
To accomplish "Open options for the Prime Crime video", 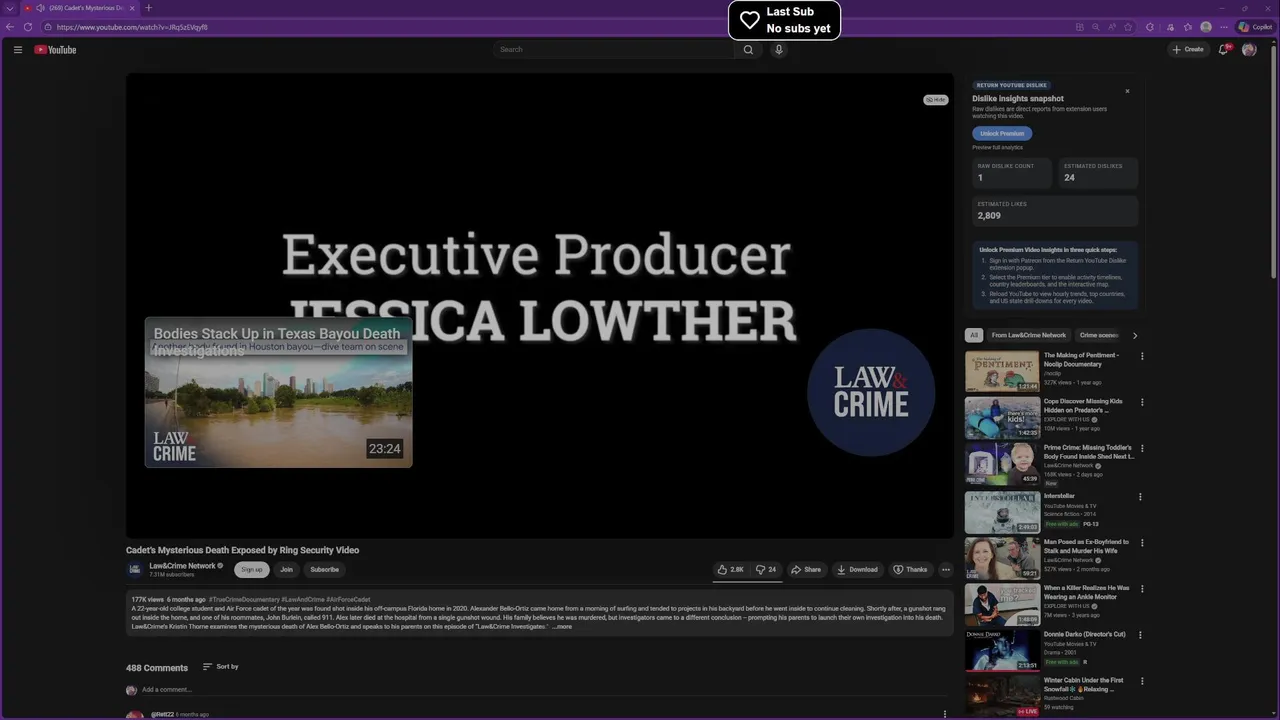I will 1142,449.
